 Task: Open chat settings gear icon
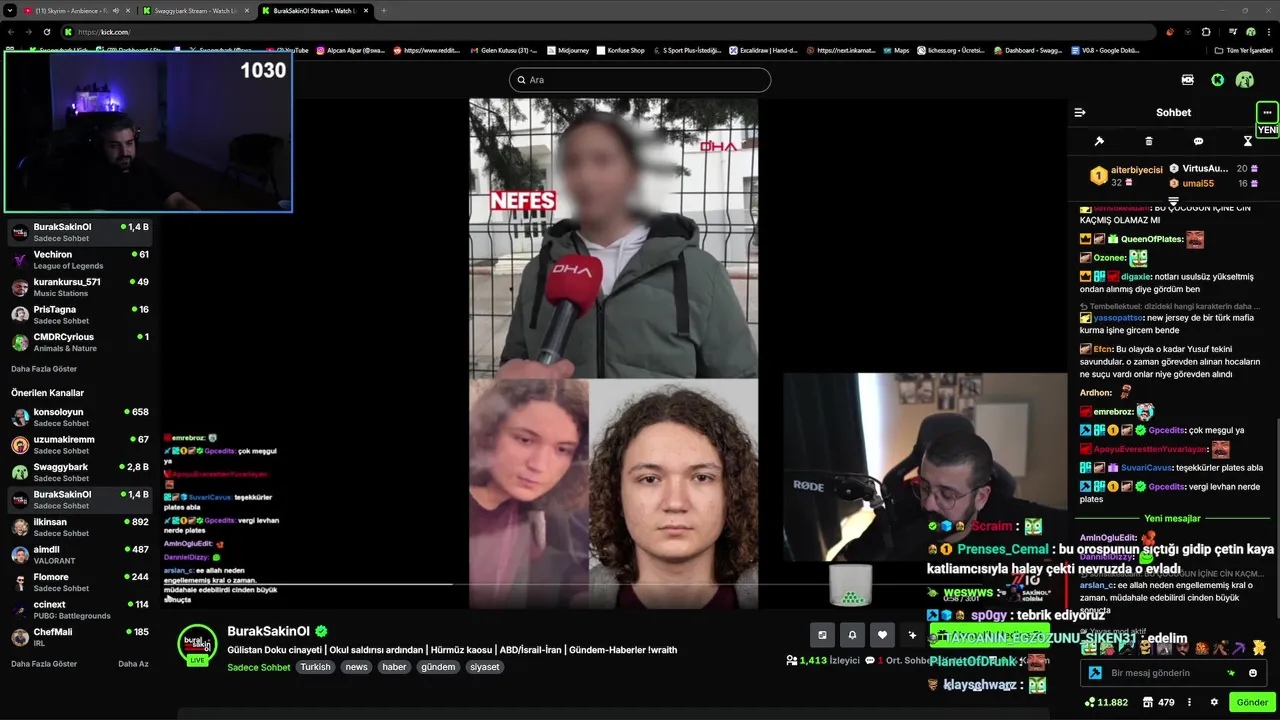(1214, 702)
